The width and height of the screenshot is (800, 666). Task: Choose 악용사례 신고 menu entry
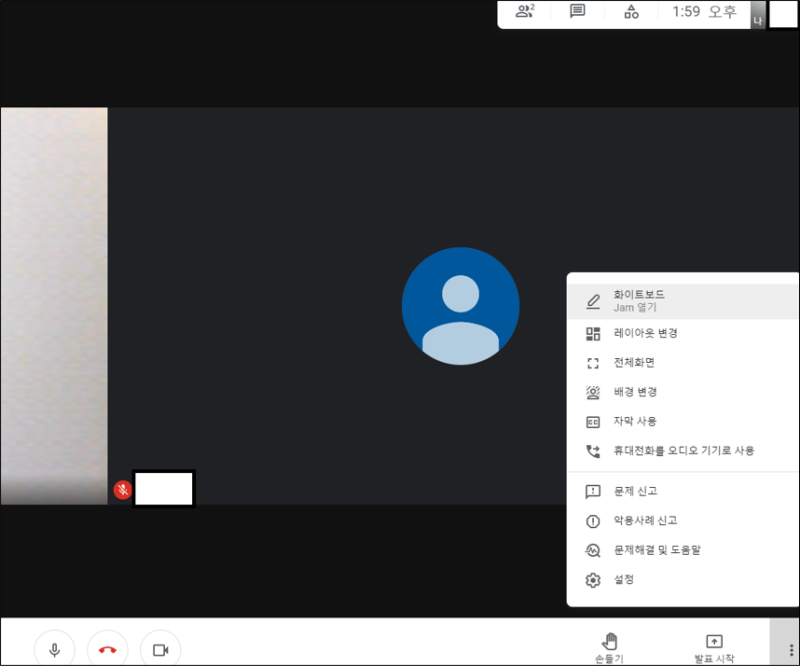tap(683, 521)
